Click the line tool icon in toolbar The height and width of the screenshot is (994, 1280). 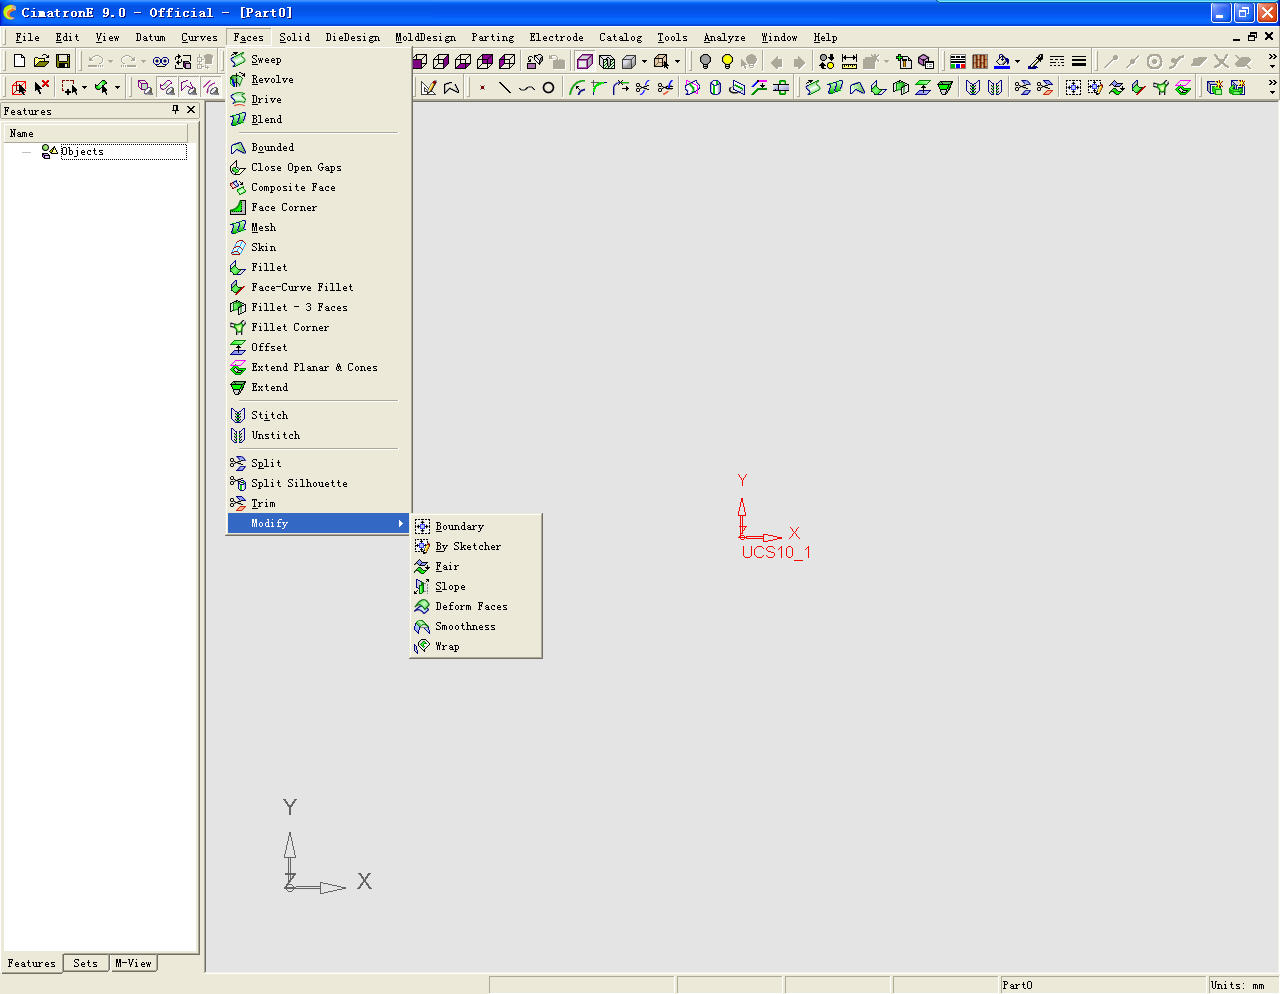tap(504, 87)
